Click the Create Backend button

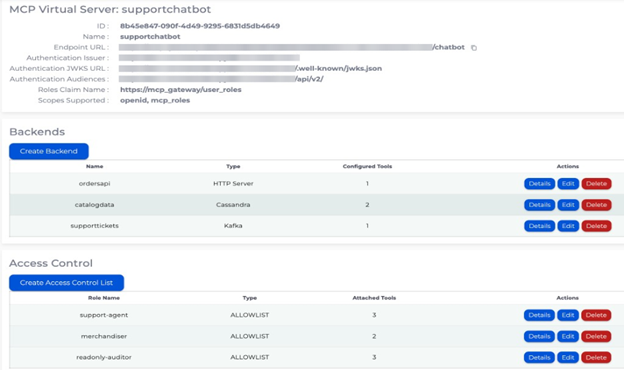pyautogui.click(x=49, y=151)
